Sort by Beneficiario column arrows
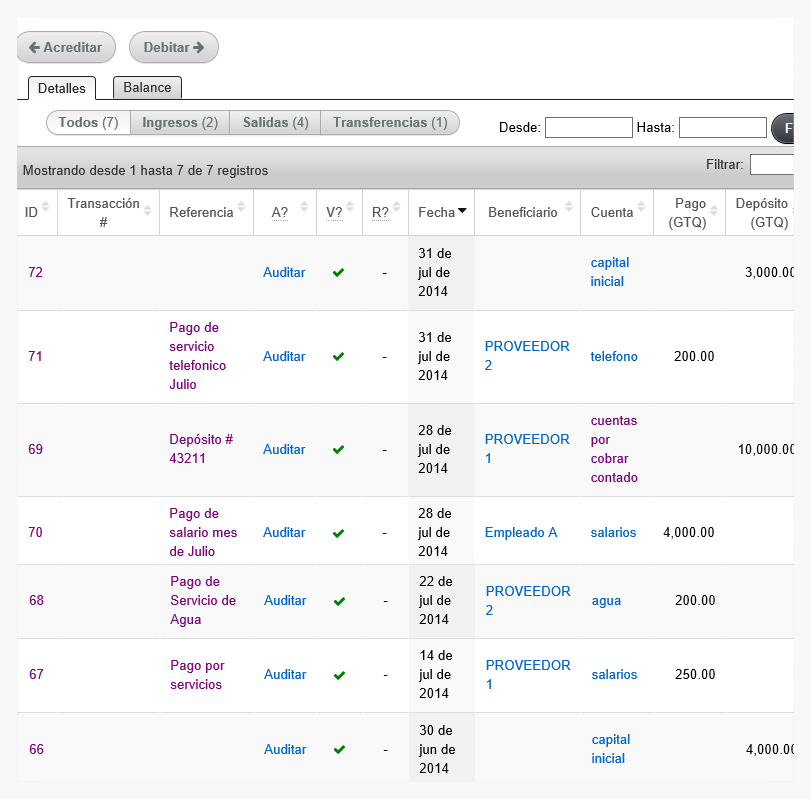 (x=568, y=207)
